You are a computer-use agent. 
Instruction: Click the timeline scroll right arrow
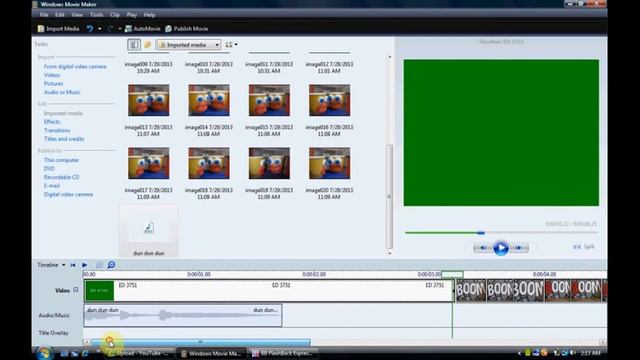tap(602, 342)
